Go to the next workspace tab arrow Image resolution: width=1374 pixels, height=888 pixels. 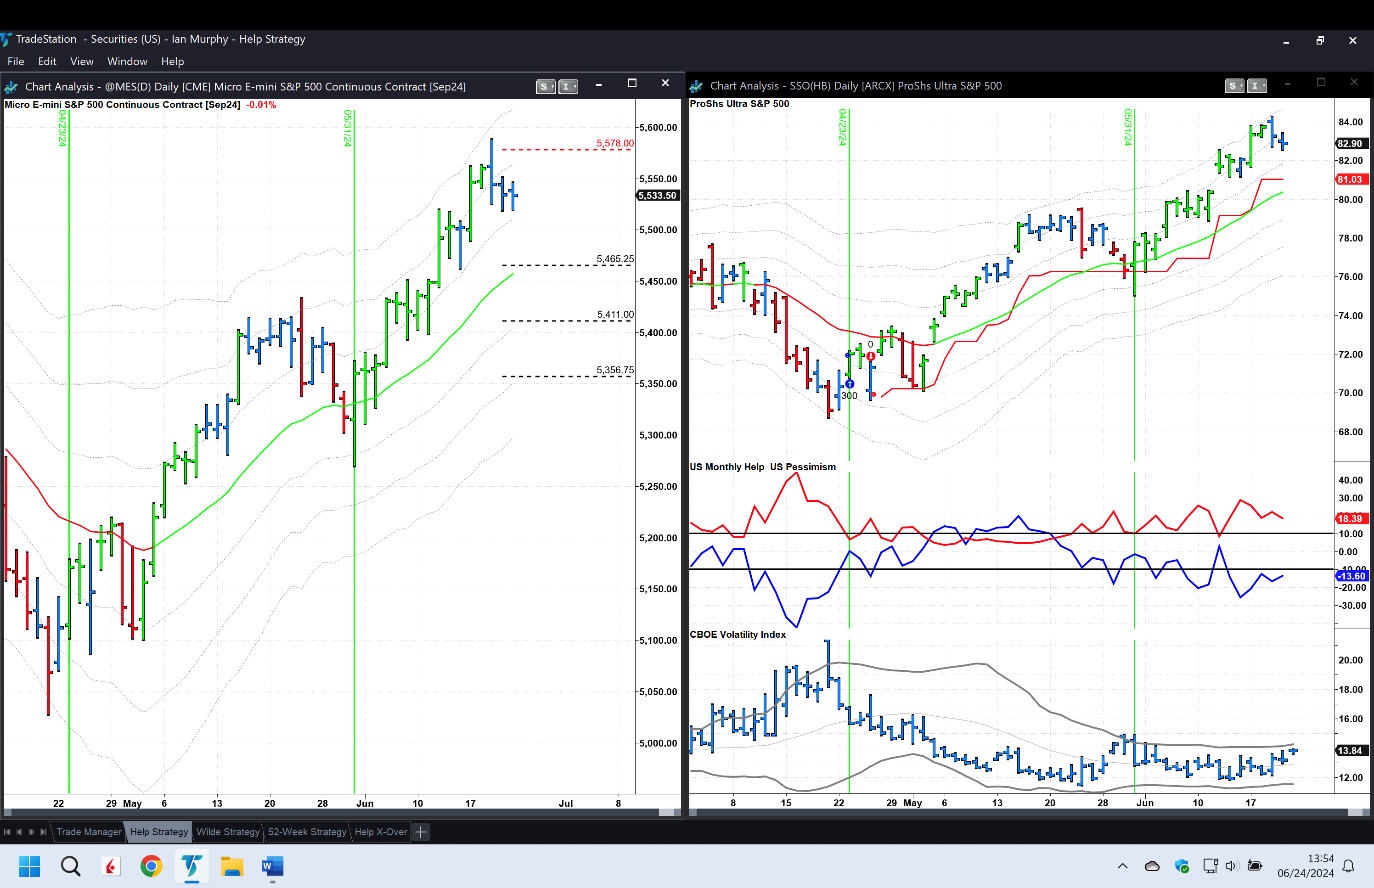(x=31, y=832)
